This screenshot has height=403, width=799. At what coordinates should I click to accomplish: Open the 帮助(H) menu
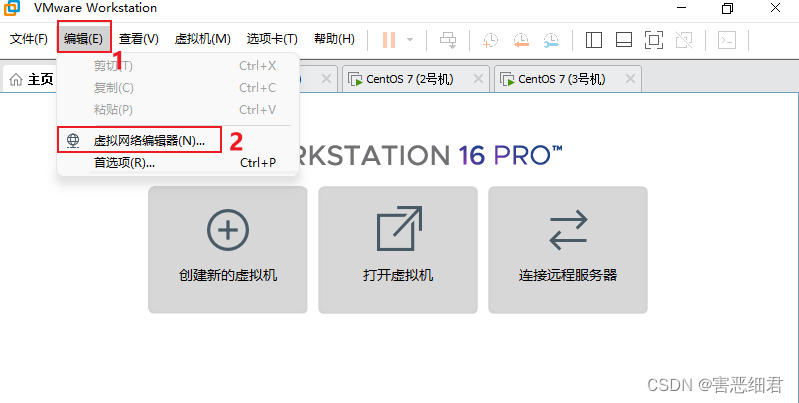[x=334, y=39]
